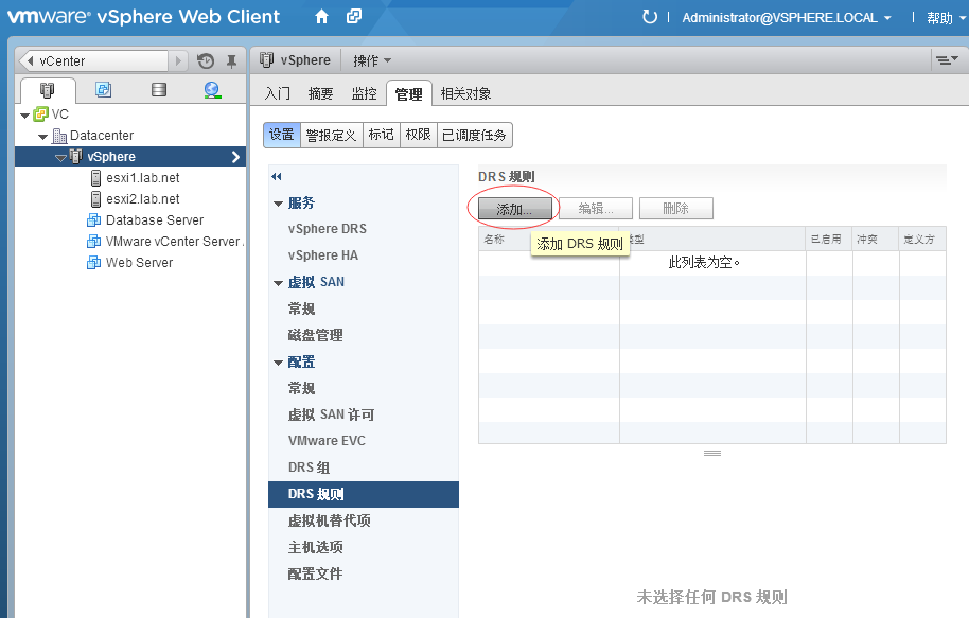Collapse the vSphere cluster tree node
The height and width of the screenshot is (618, 970).
click(61, 158)
